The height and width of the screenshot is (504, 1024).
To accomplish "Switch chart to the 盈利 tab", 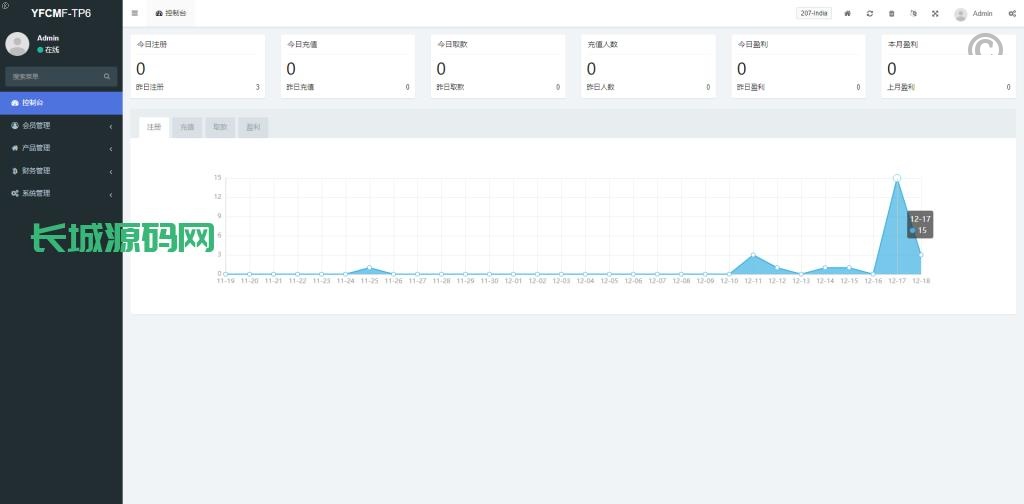I will pos(253,127).
